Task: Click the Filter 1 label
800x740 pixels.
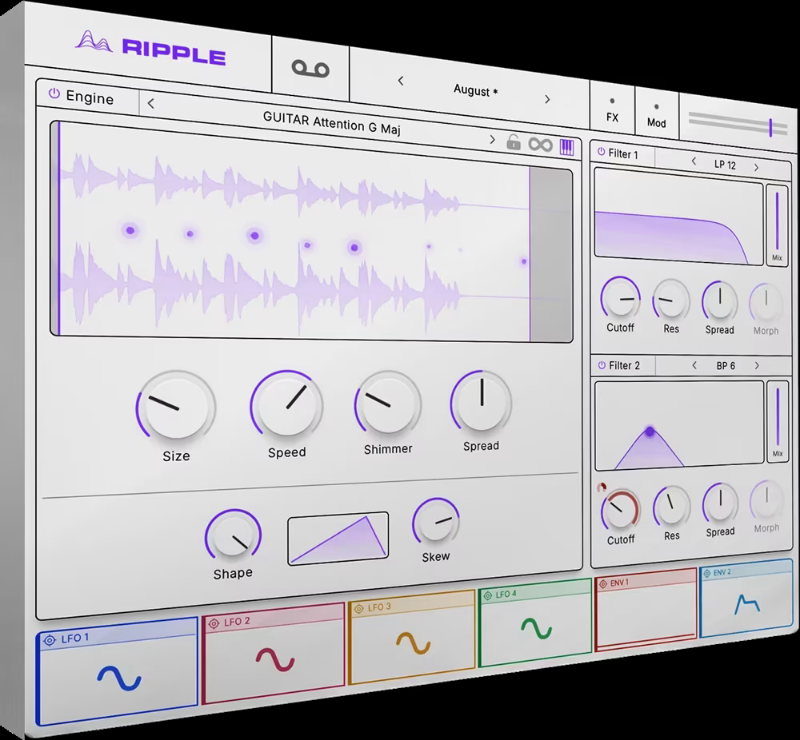Action: click(x=623, y=154)
